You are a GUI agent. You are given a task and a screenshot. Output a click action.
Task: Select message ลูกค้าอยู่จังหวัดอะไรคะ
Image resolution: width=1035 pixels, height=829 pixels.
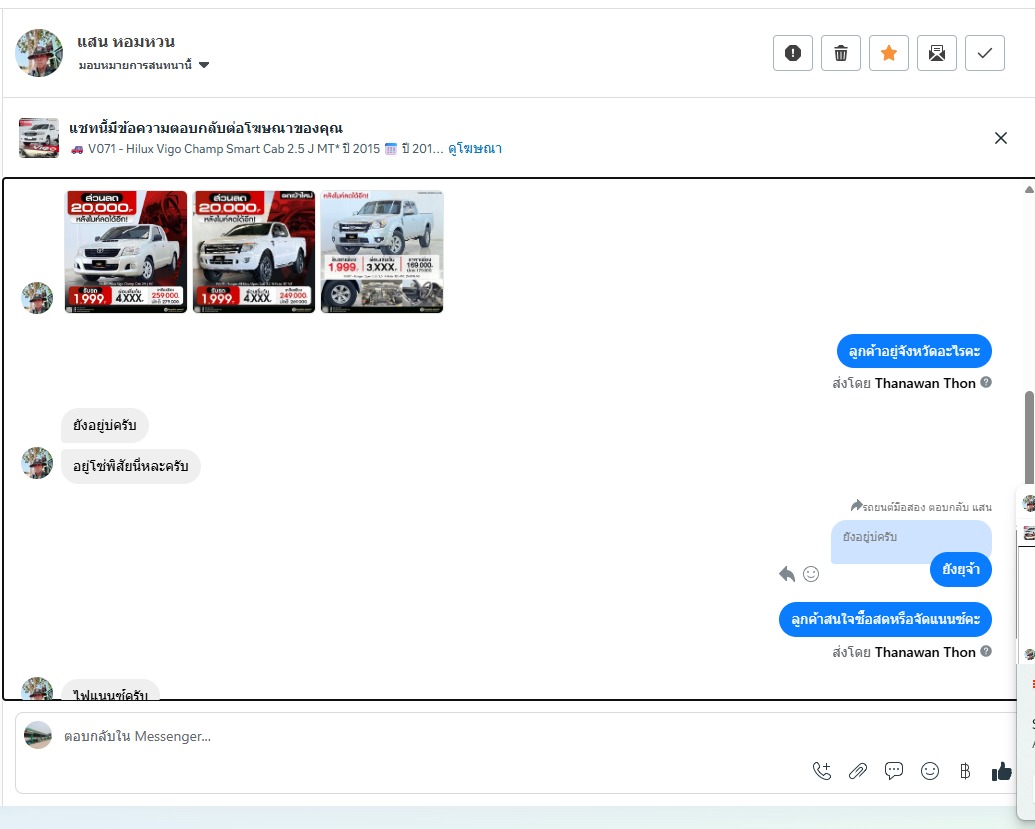pyautogui.click(x=914, y=351)
